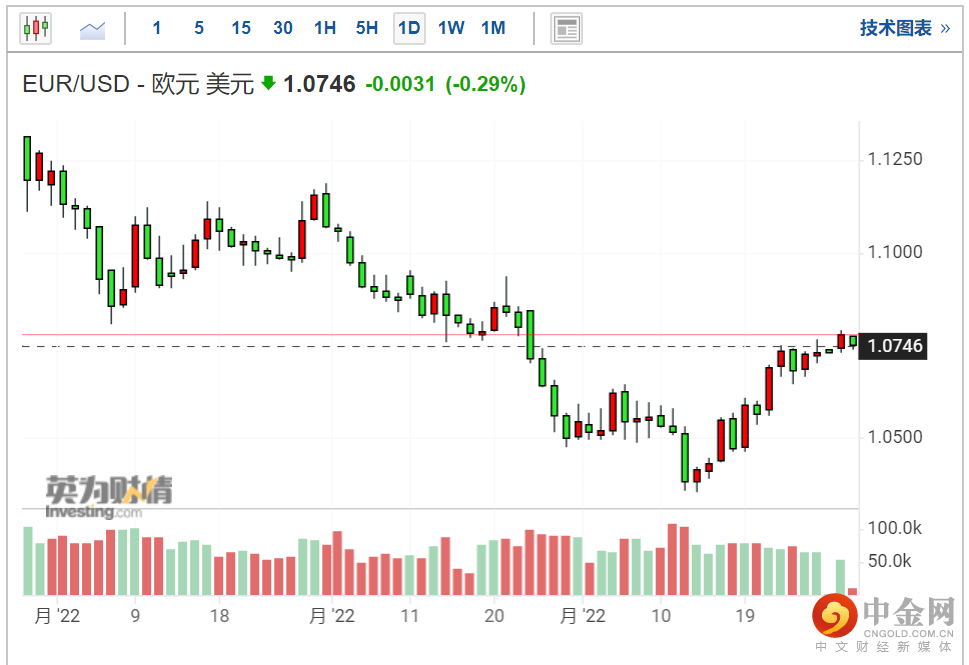This screenshot has height=665, width=969.
Task: Click the 1.0746 current price label
Action: [x=895, y=347]
